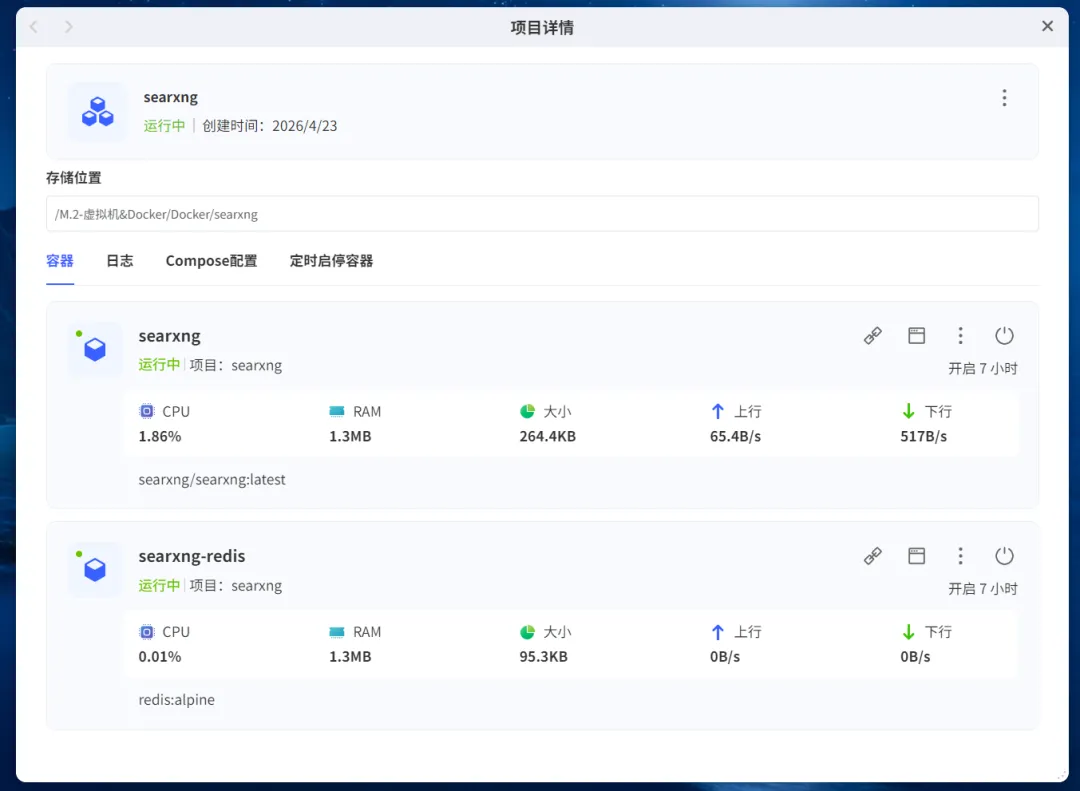This screenshot has height=791, width=1080.
Task: Click the RAM icon in searxng container
Action: (x=337, y=411)
